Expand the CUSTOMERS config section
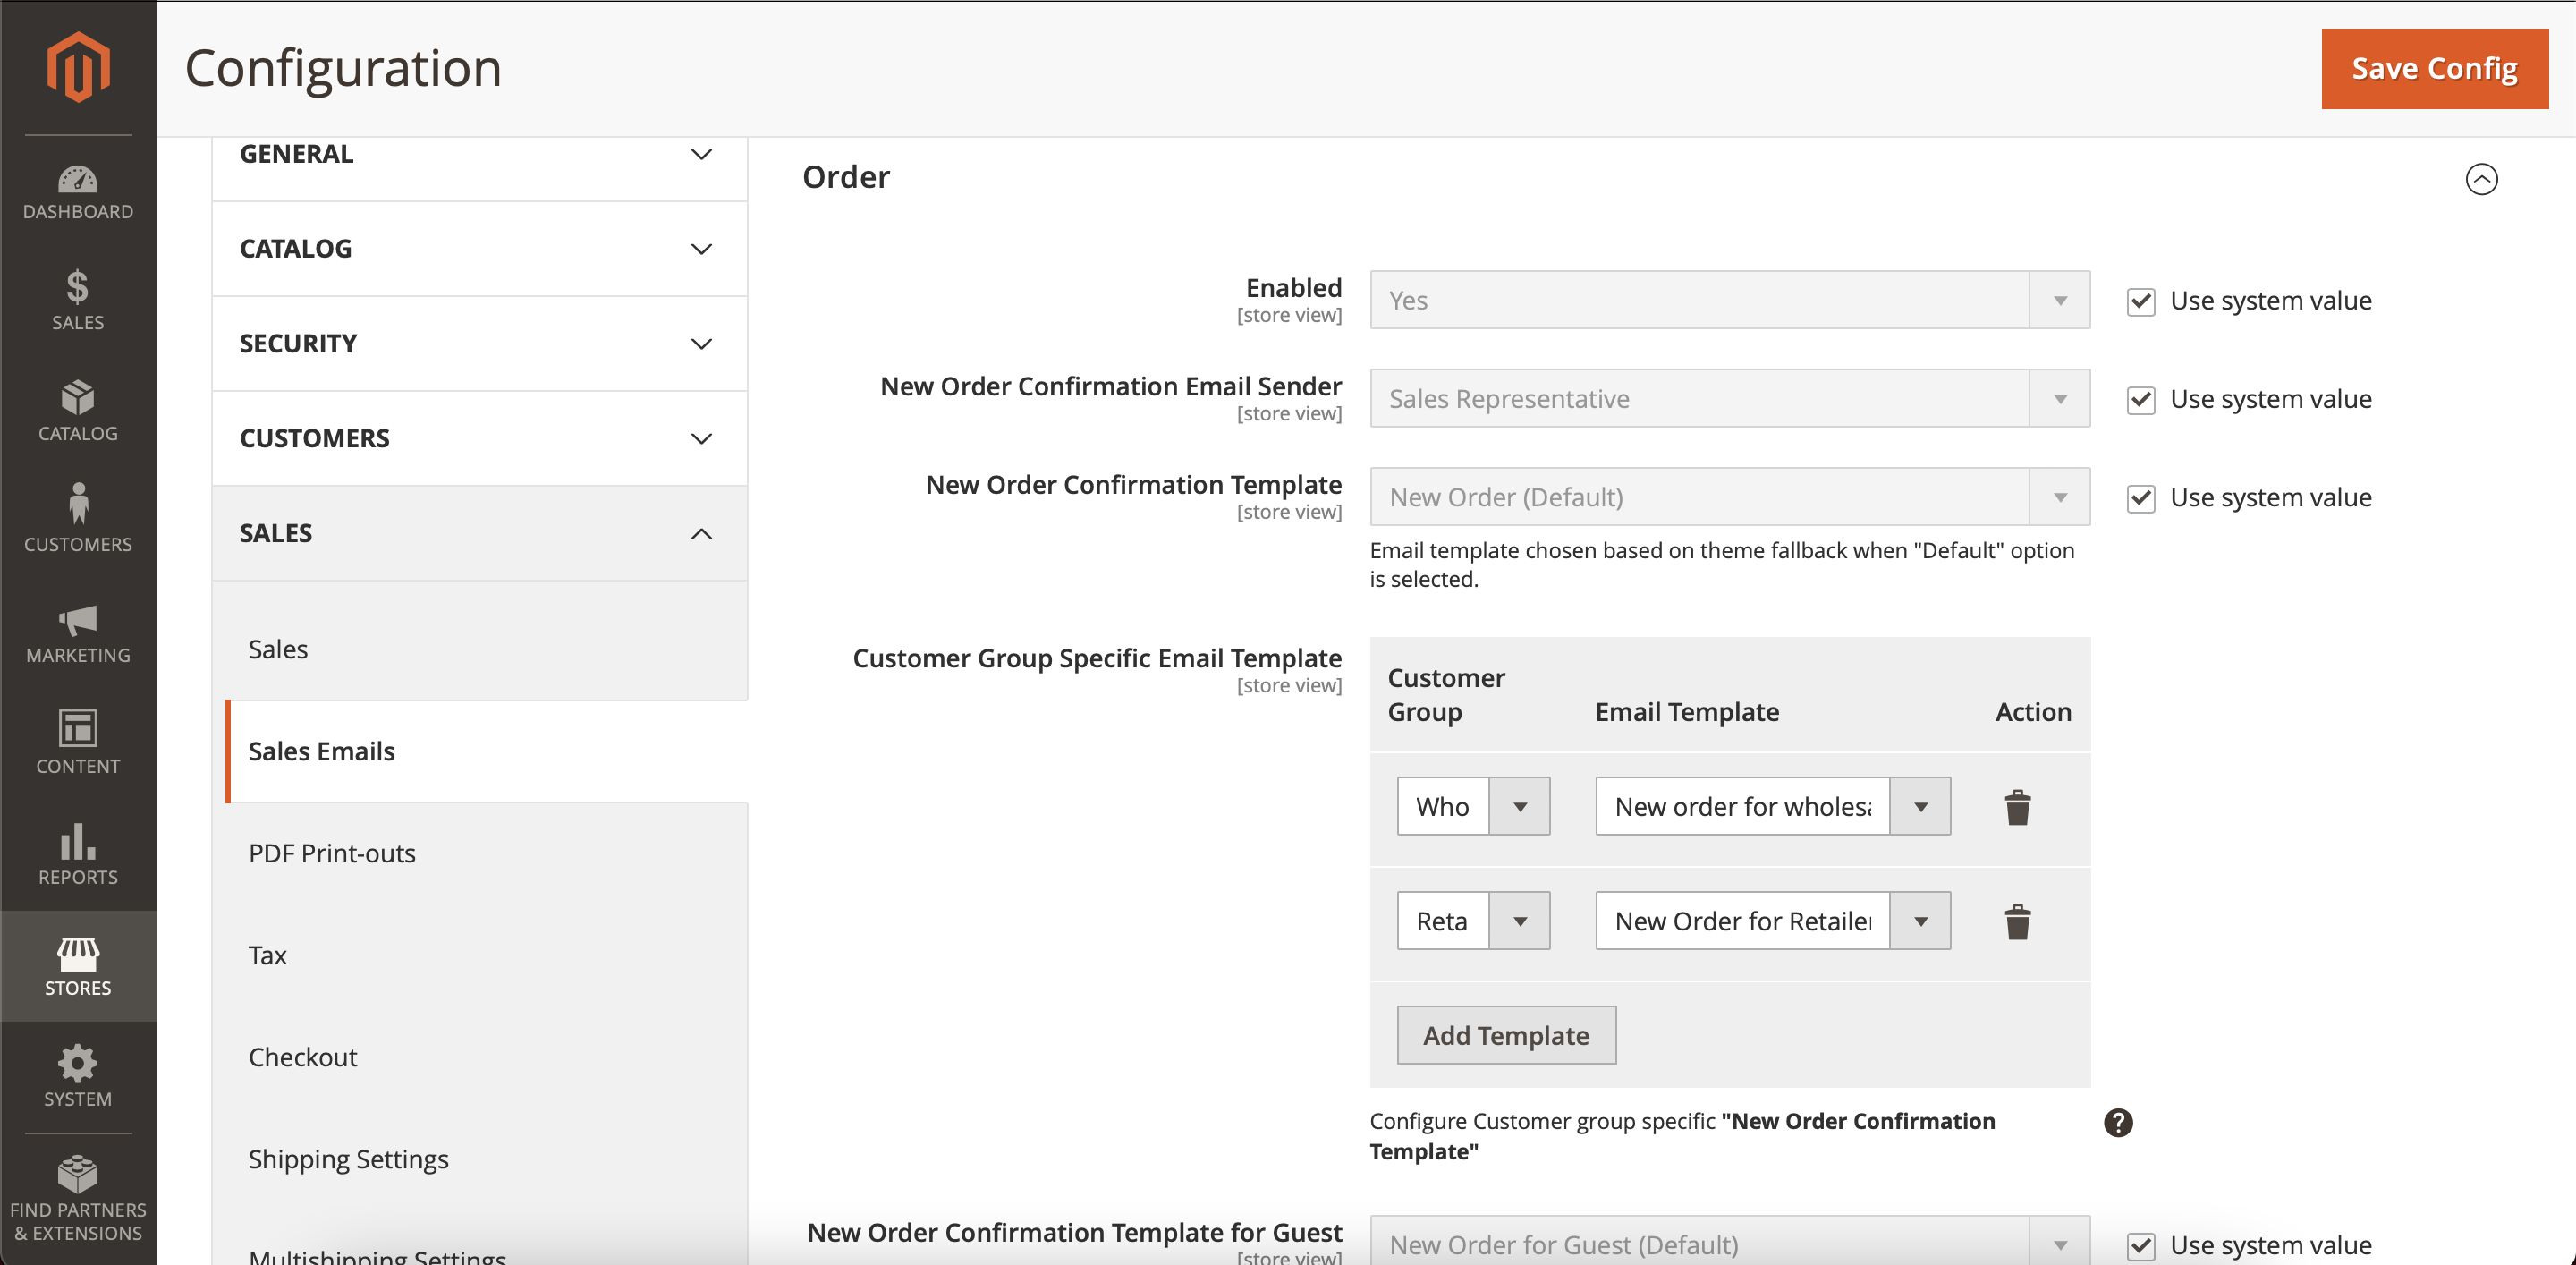The height and width of the screenshot is (1265, 2576). pyautogui.click(x=479, y=439)
